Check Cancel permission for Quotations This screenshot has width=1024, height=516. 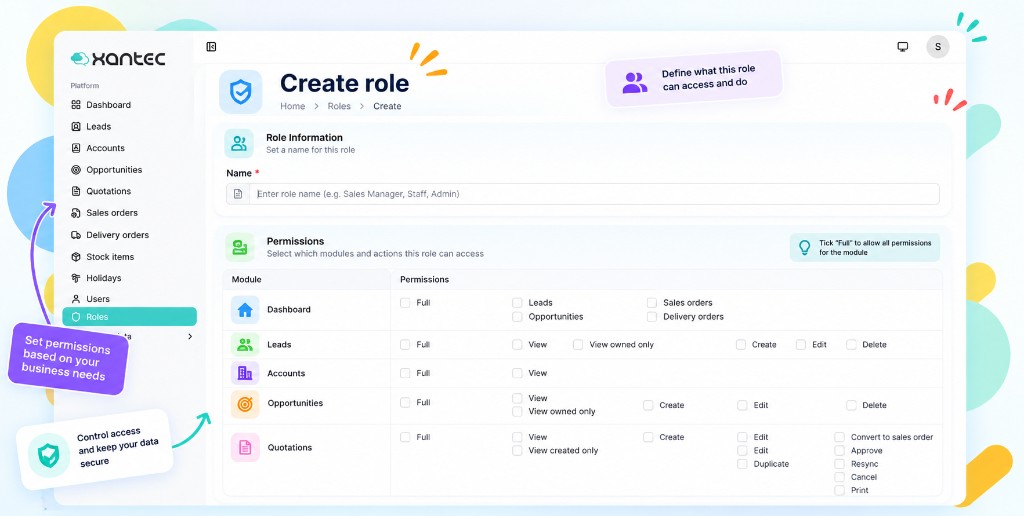[840, 477]
